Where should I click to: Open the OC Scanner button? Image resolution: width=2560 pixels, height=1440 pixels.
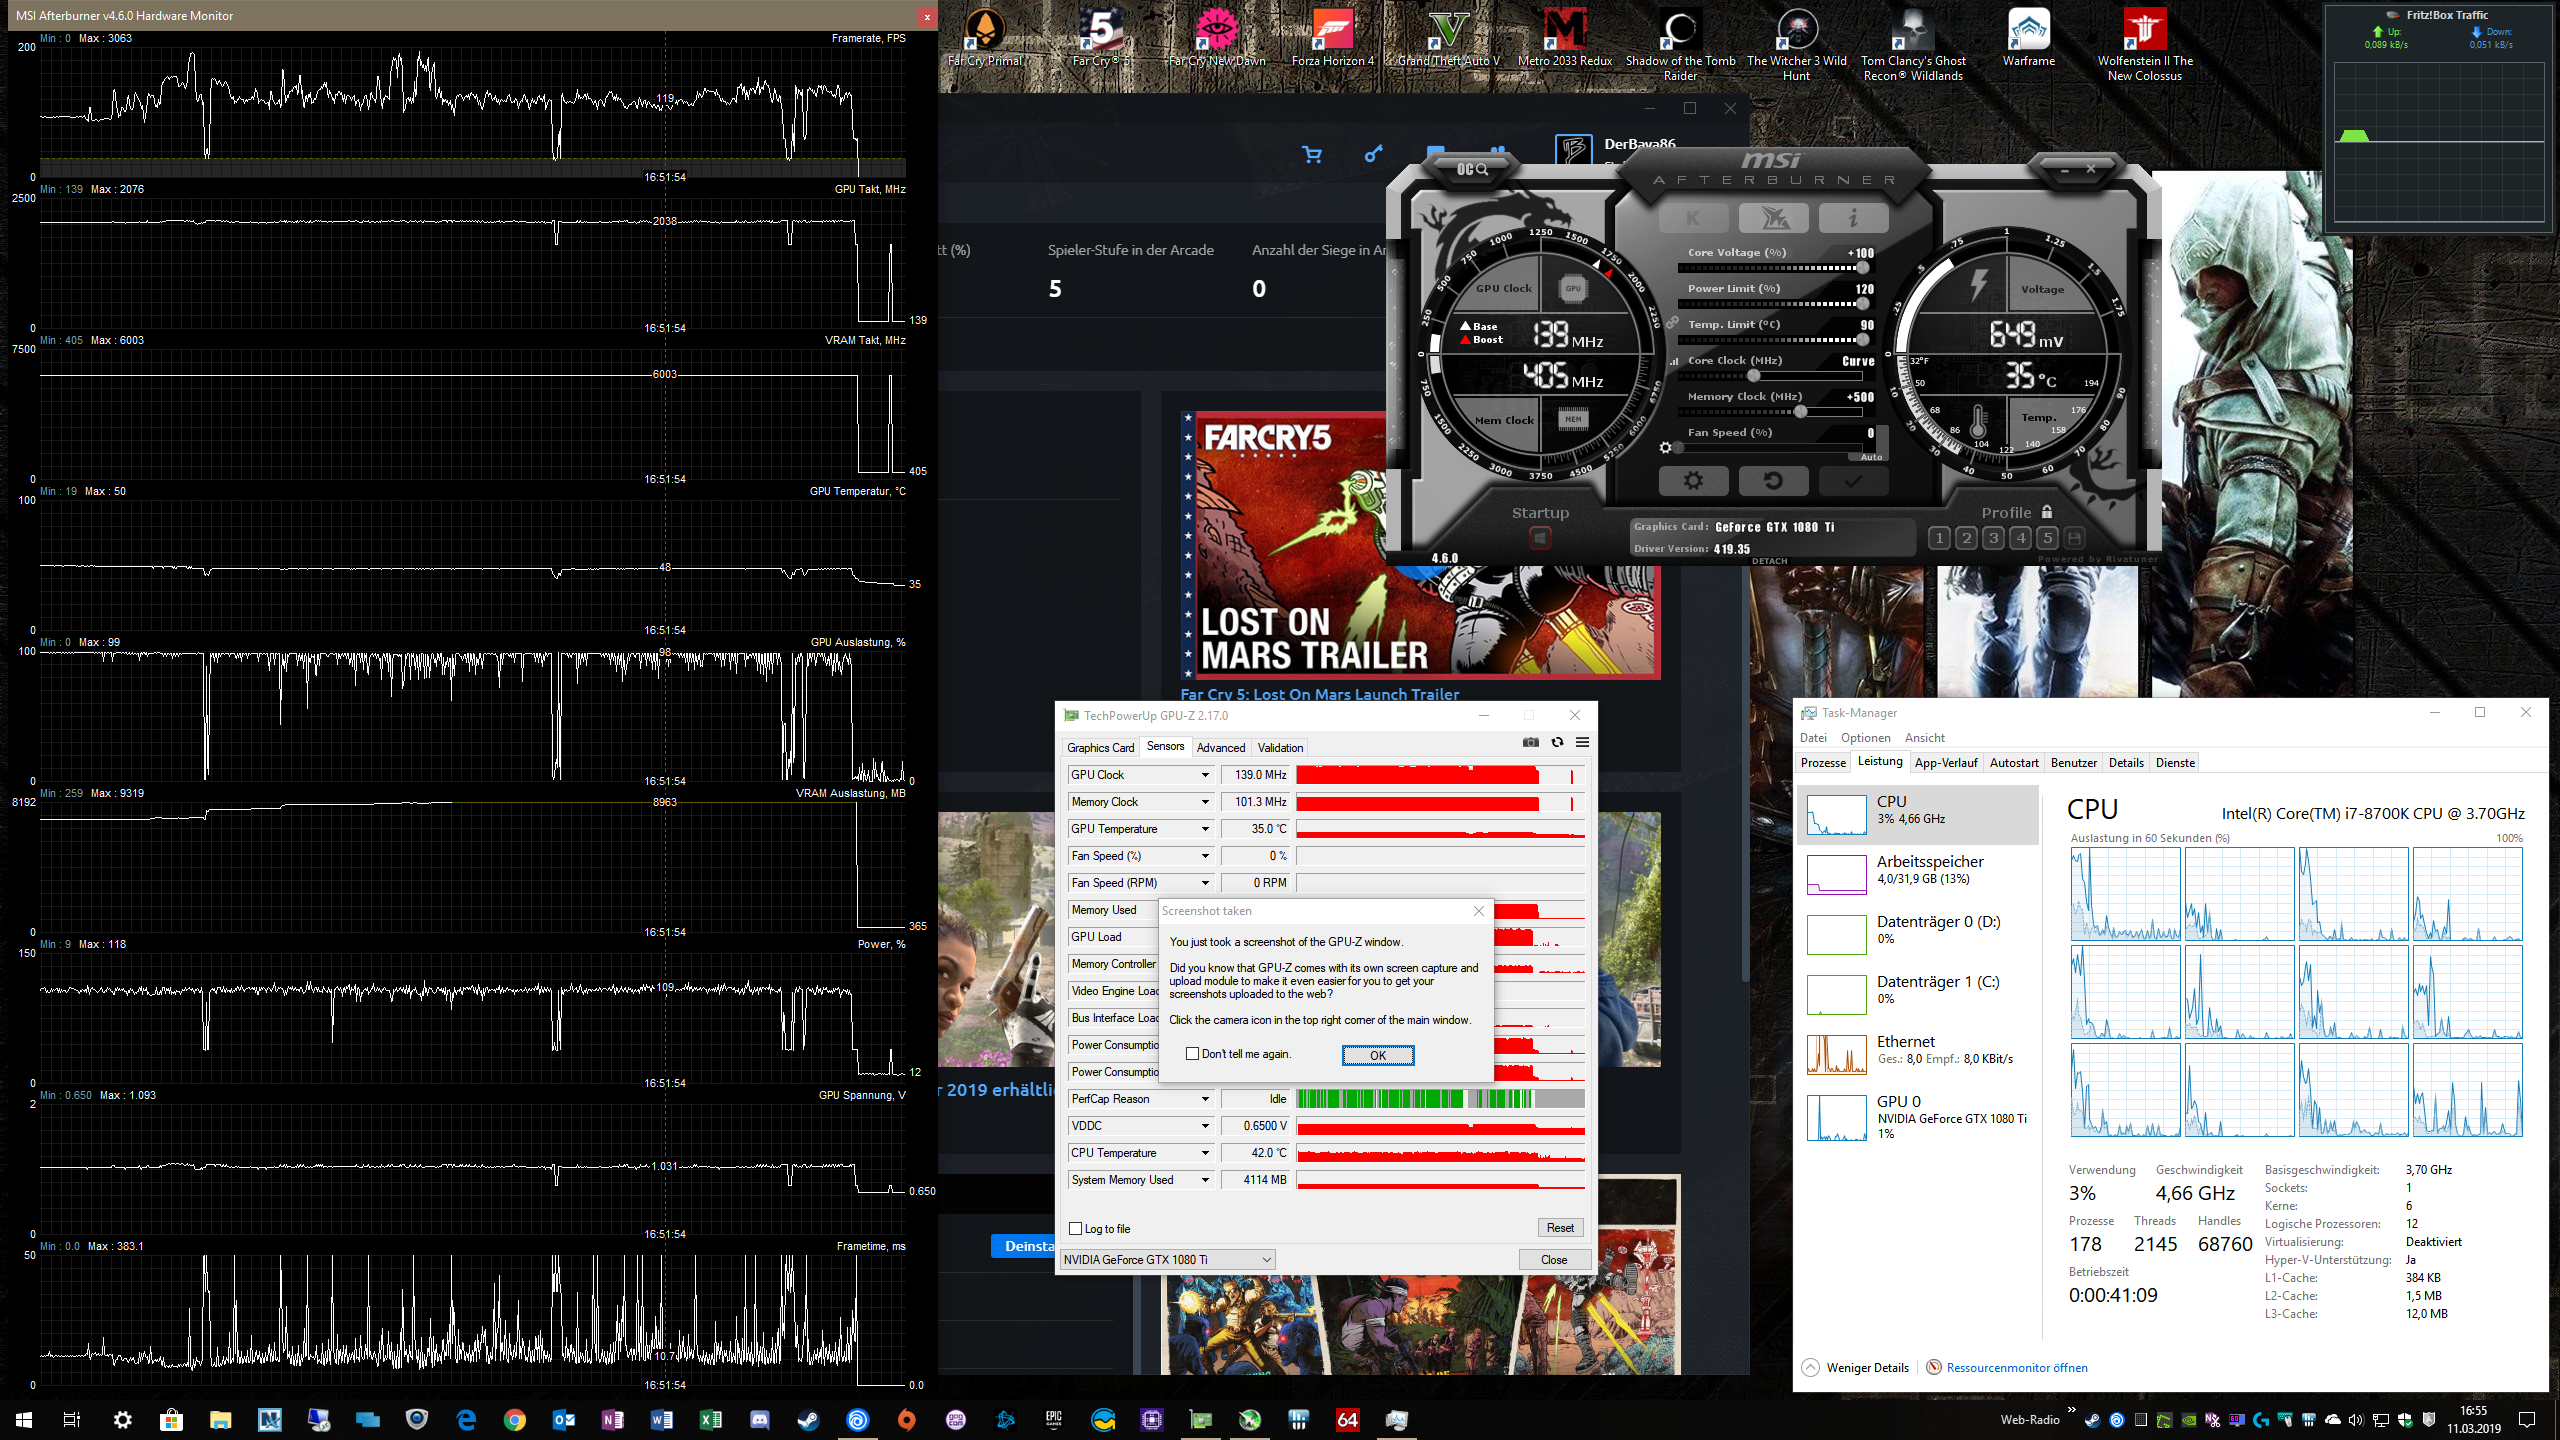pyautogui.click(x=1472, y=169)
